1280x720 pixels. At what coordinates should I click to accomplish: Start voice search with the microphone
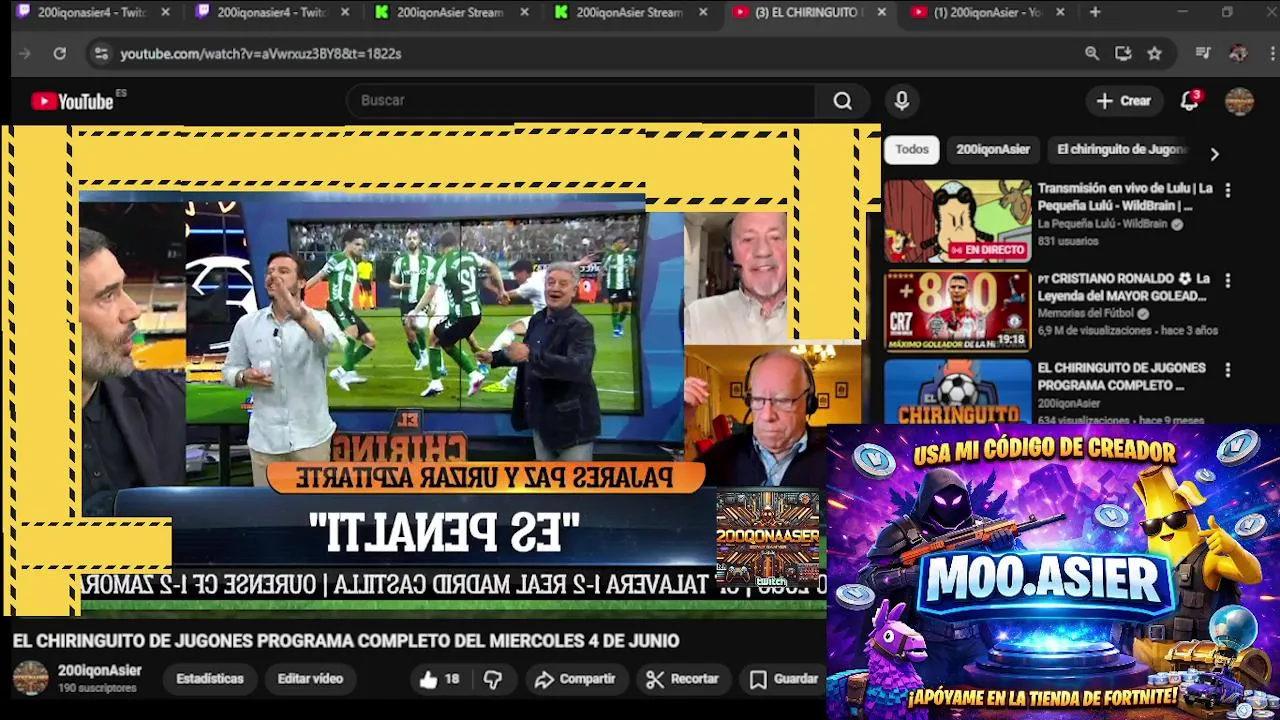coord(902,101)
